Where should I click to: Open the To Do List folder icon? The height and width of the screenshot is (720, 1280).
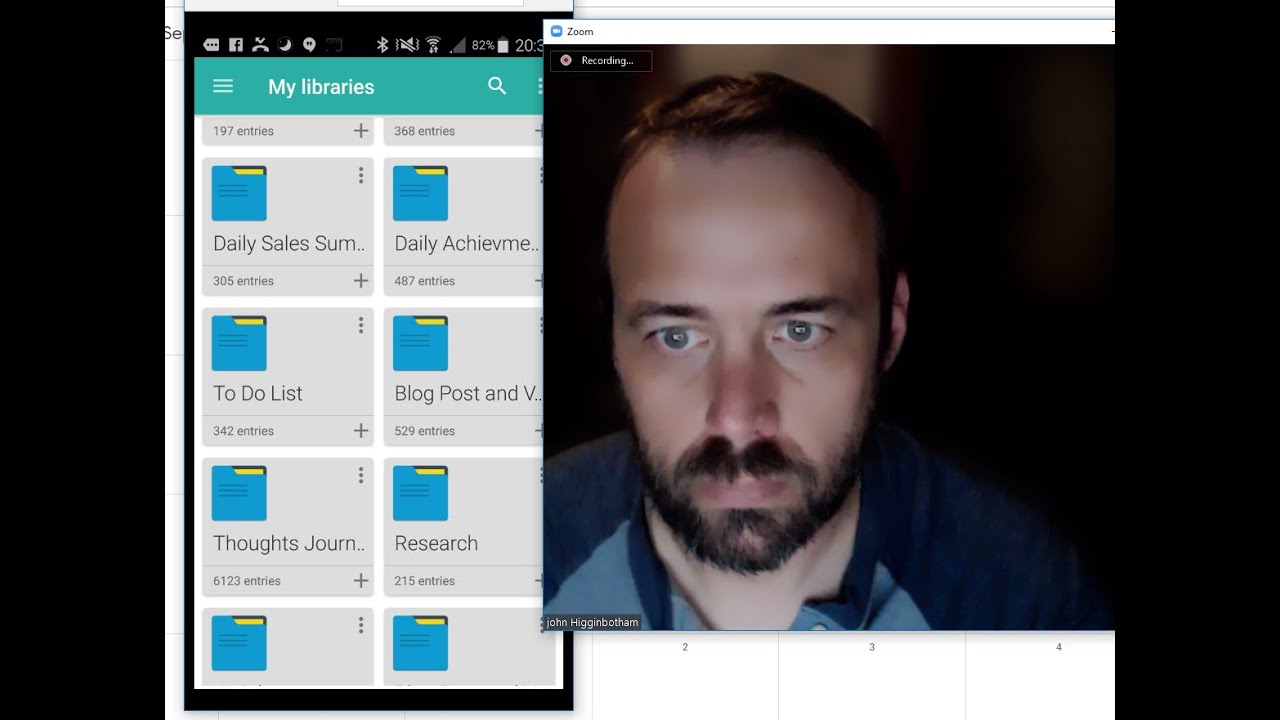pyautogui.click(x=239, y=343)
